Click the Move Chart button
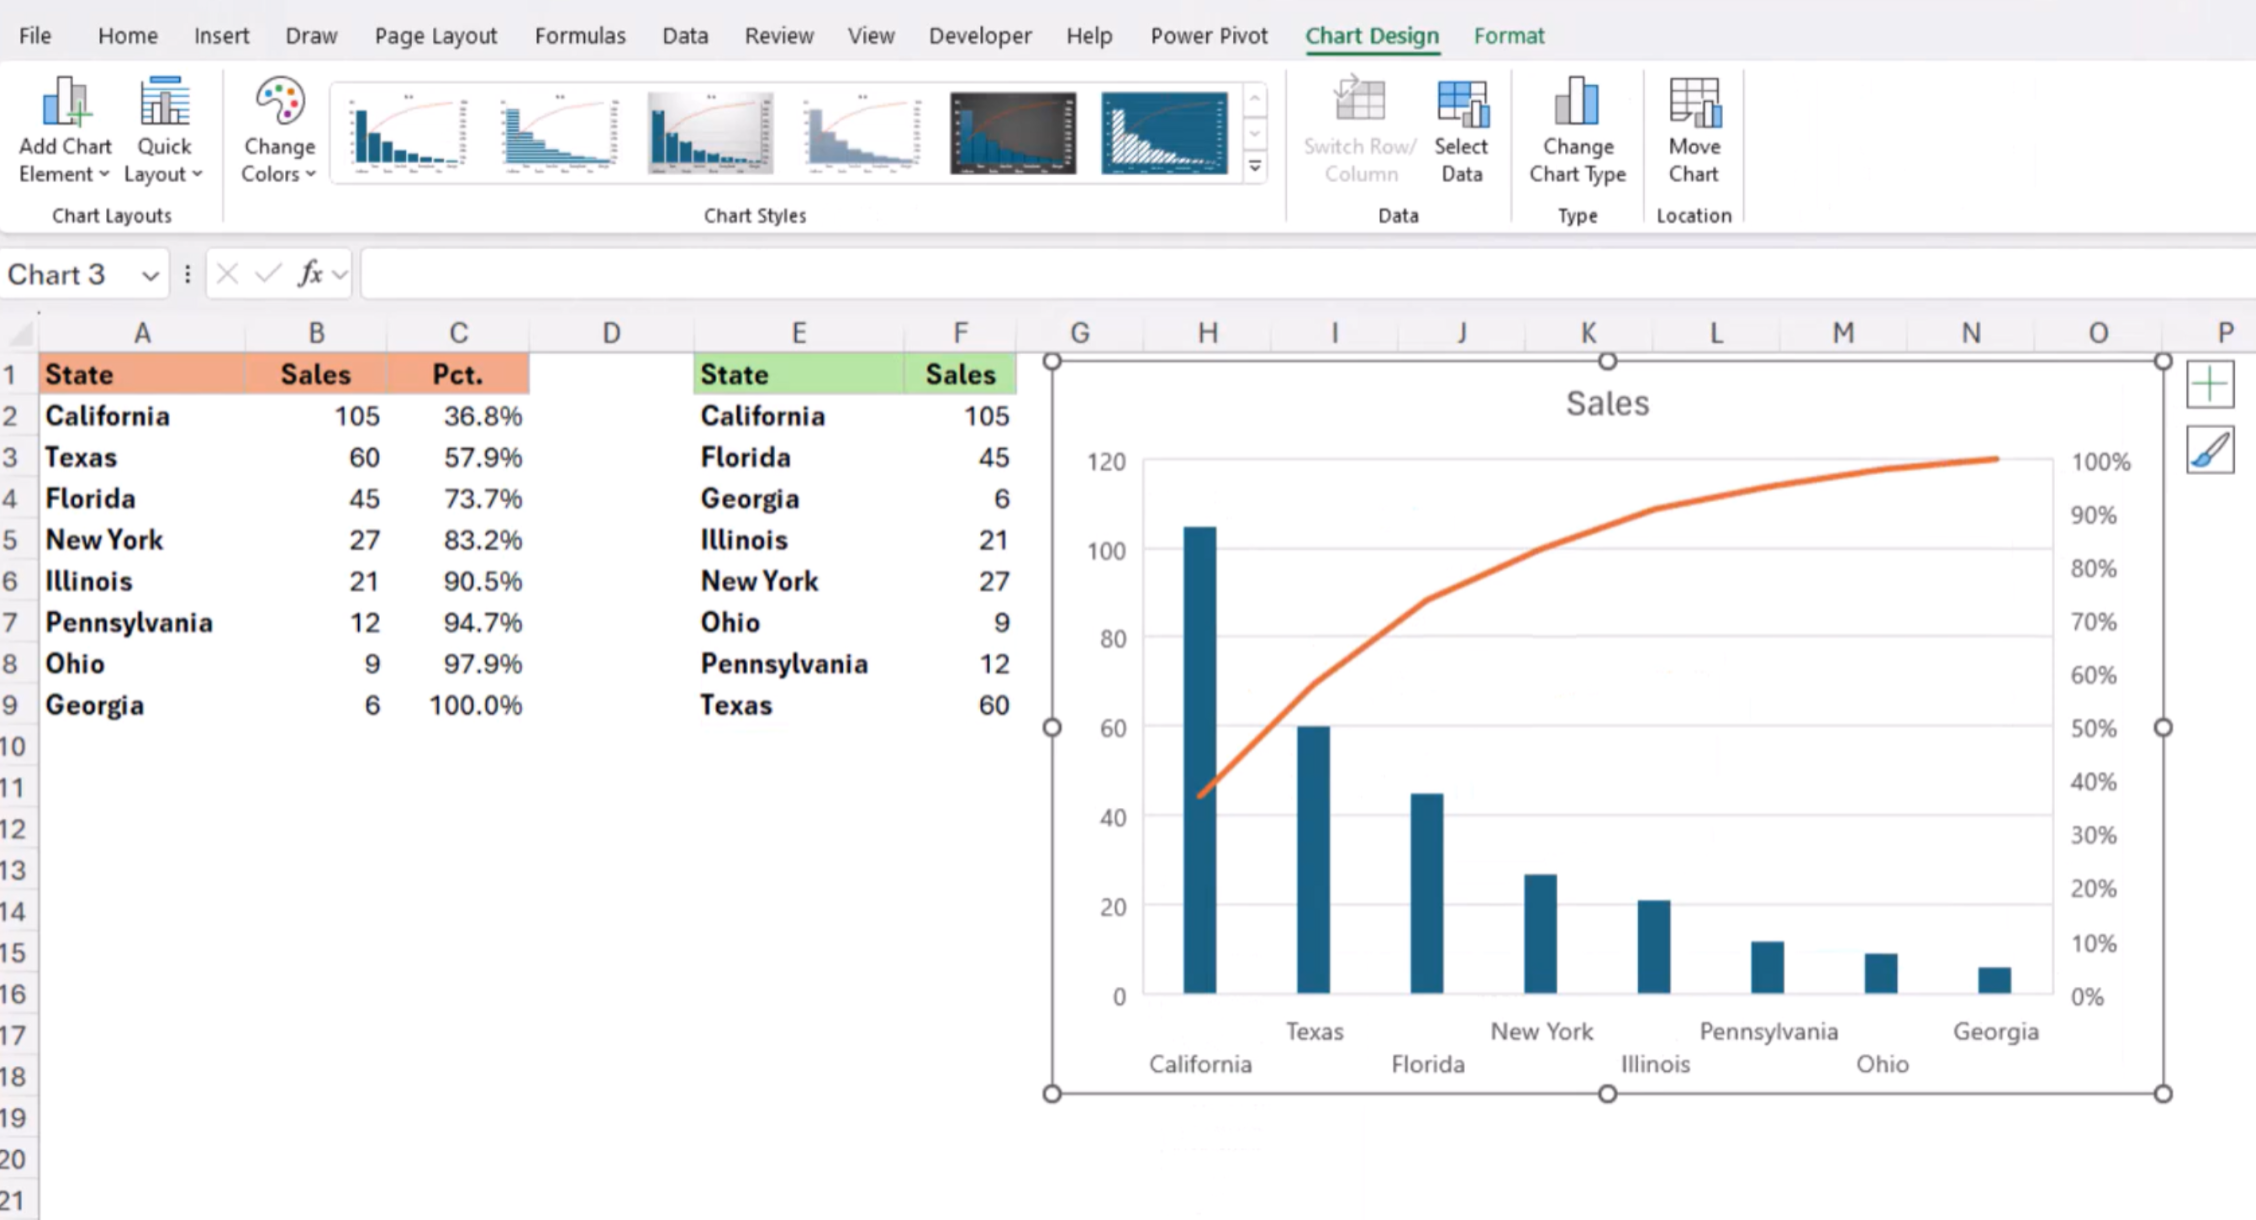The width and height of the screenshot is (2256, 1220). [1693, 130]
